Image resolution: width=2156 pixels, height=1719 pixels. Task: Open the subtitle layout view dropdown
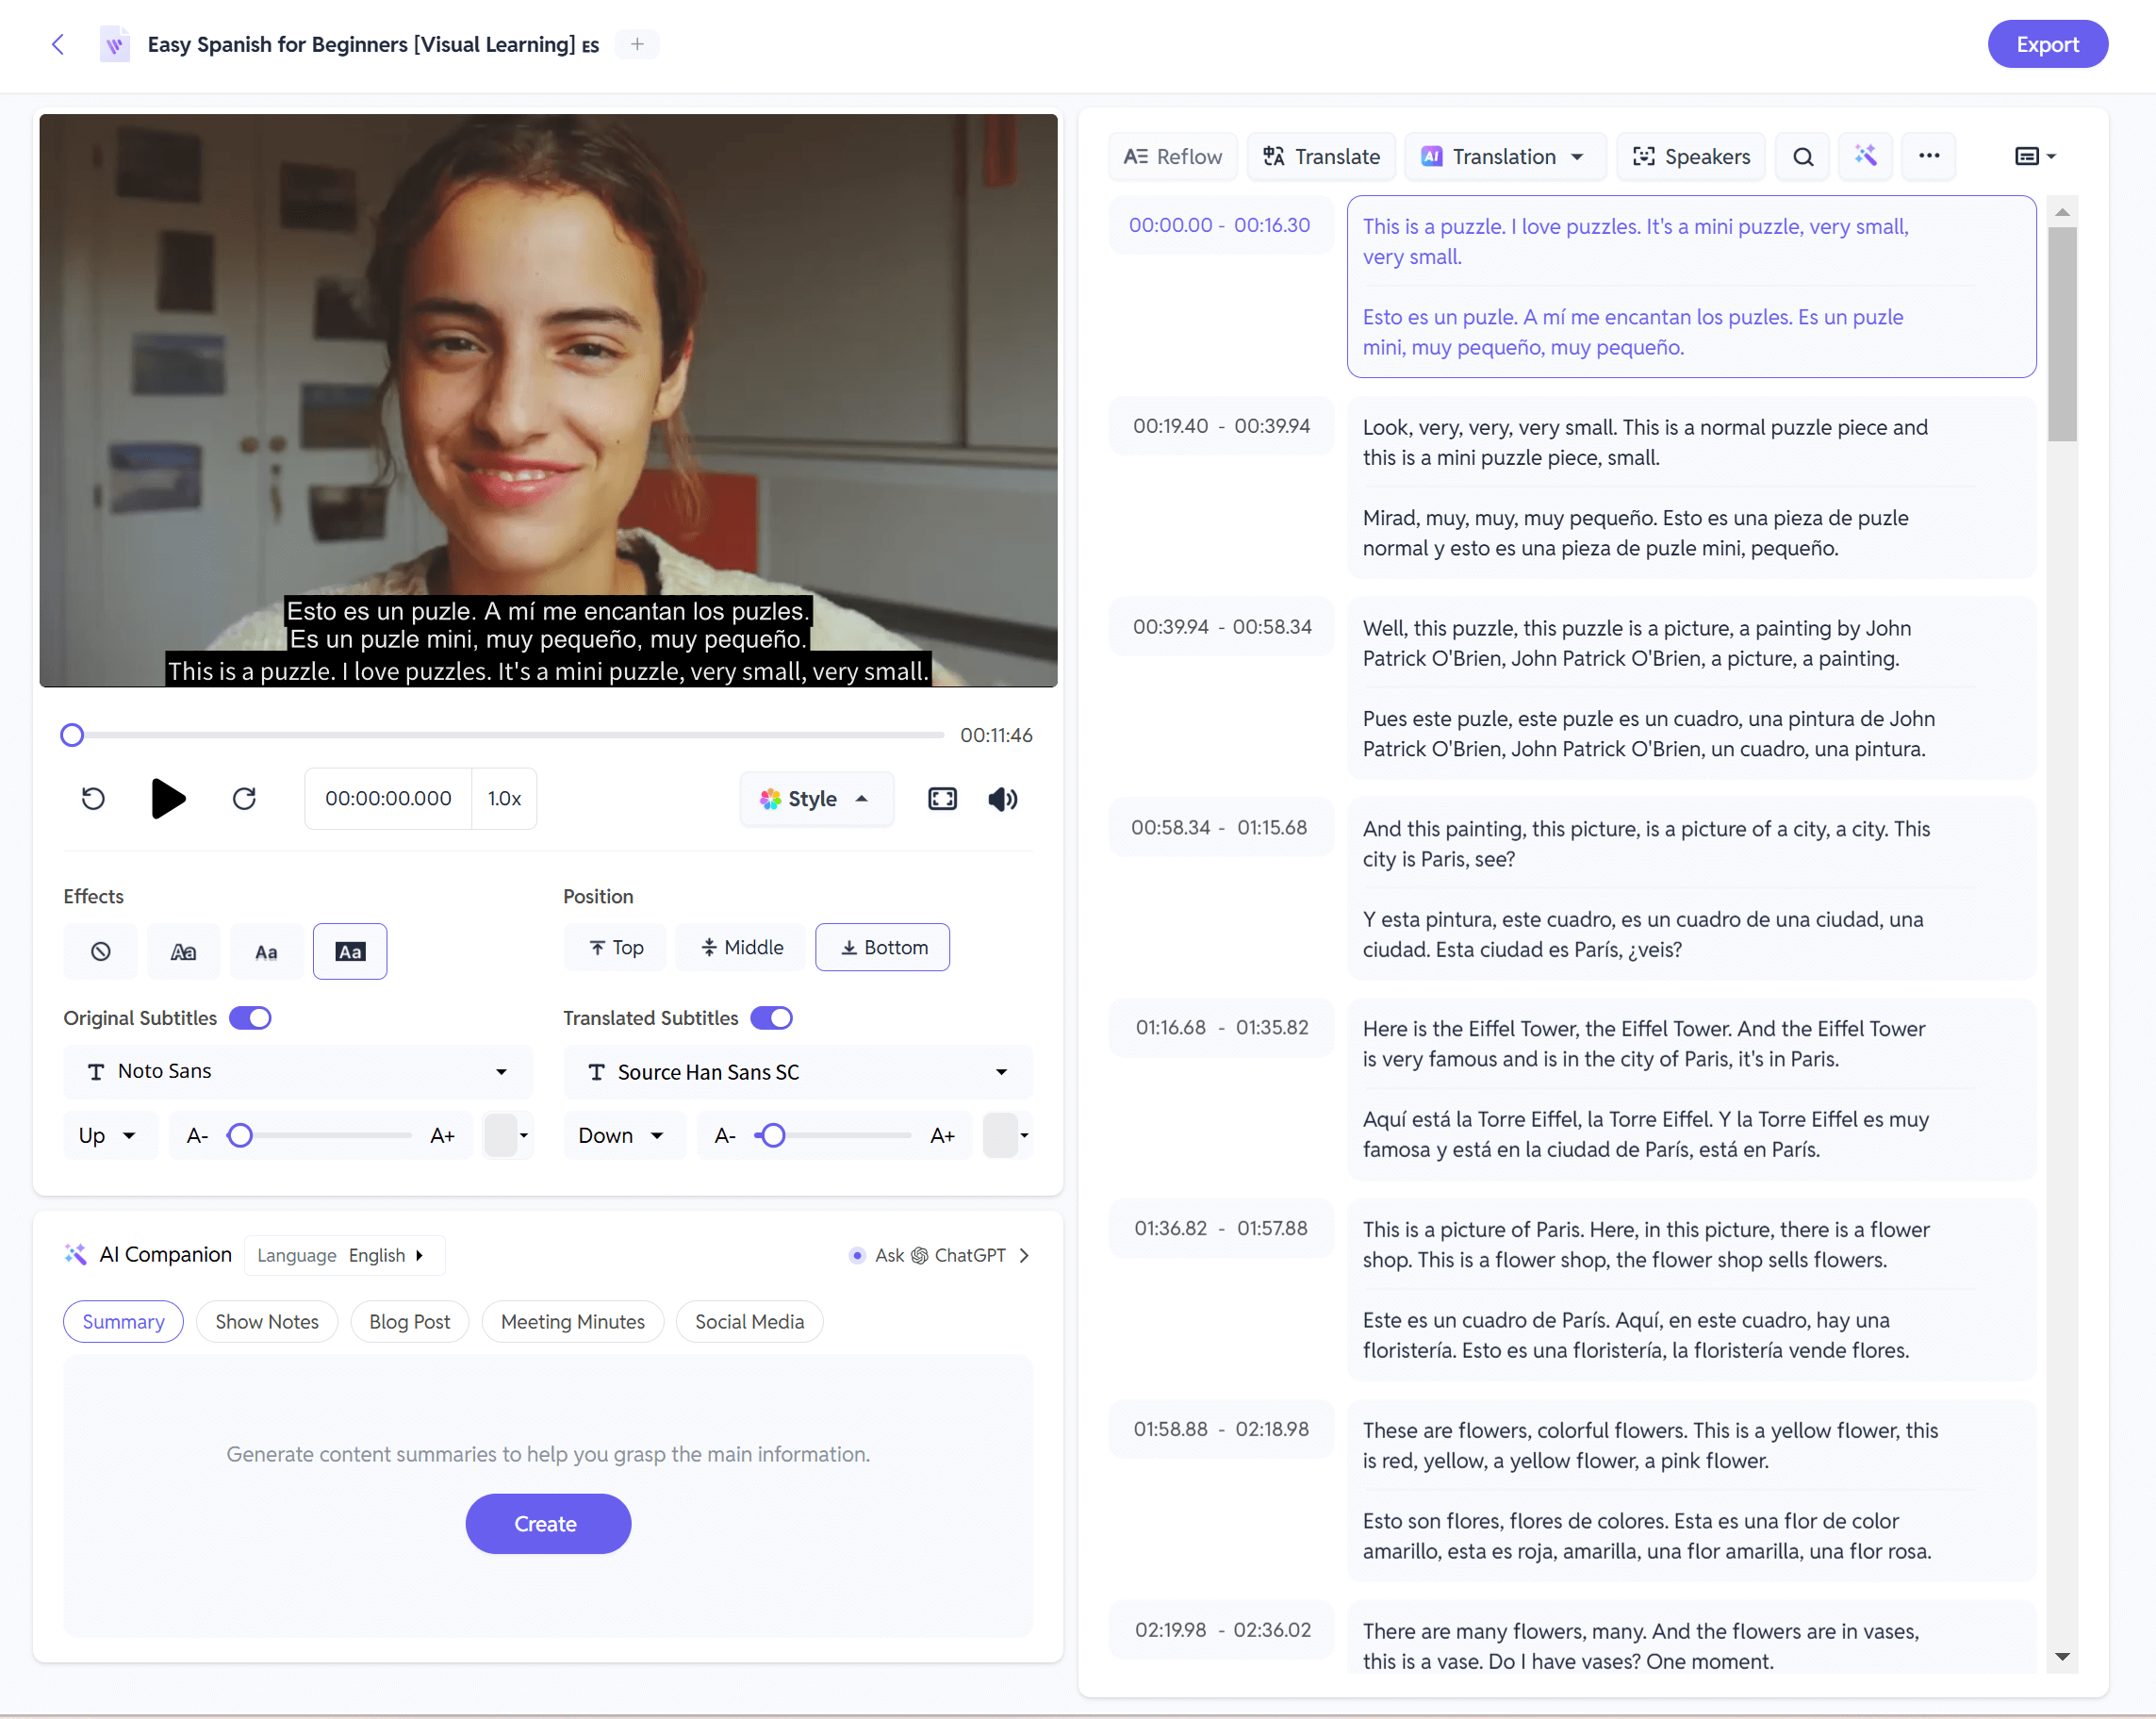click(x=2034, y=156)
